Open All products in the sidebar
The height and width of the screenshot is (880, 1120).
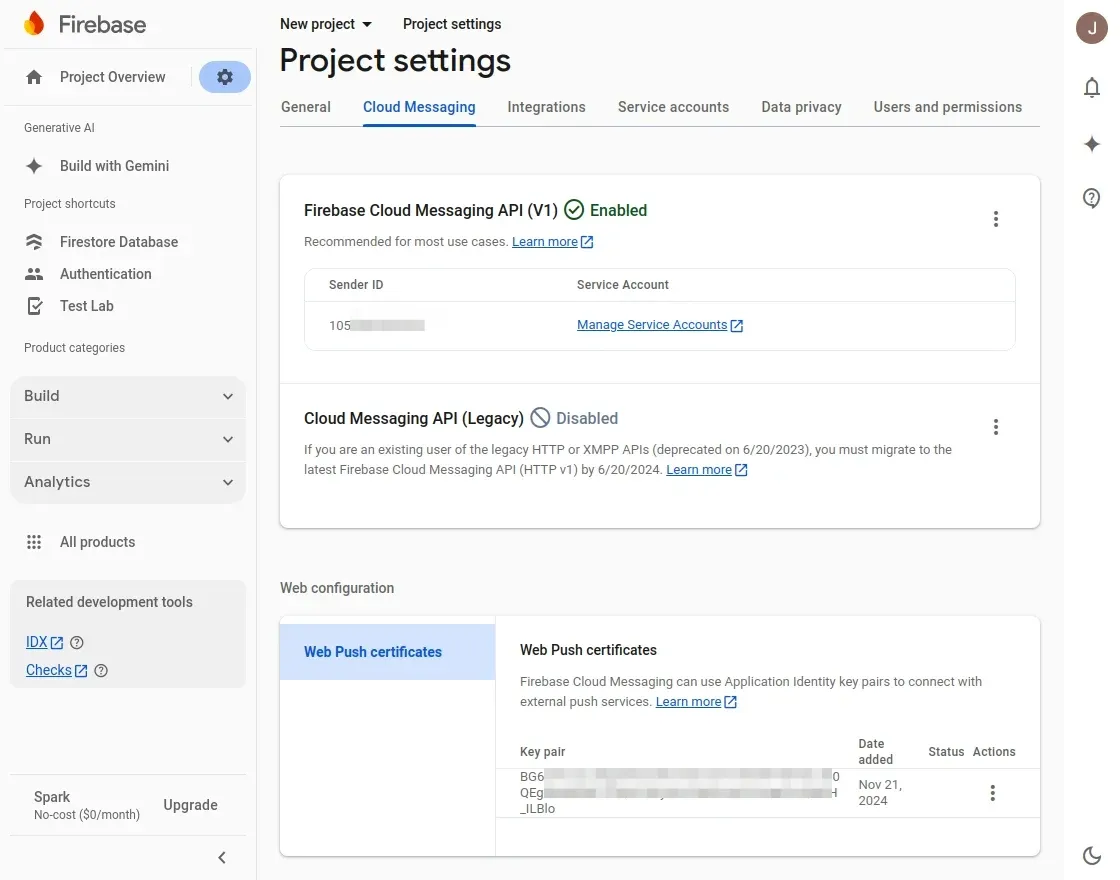point(97,542)
